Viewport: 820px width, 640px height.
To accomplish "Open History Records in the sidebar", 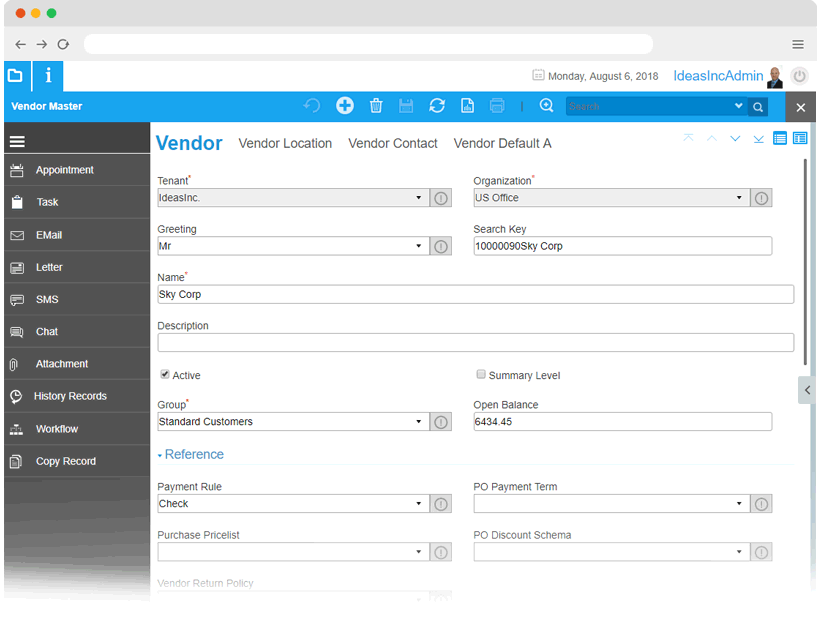I will [x=70, y=396].
